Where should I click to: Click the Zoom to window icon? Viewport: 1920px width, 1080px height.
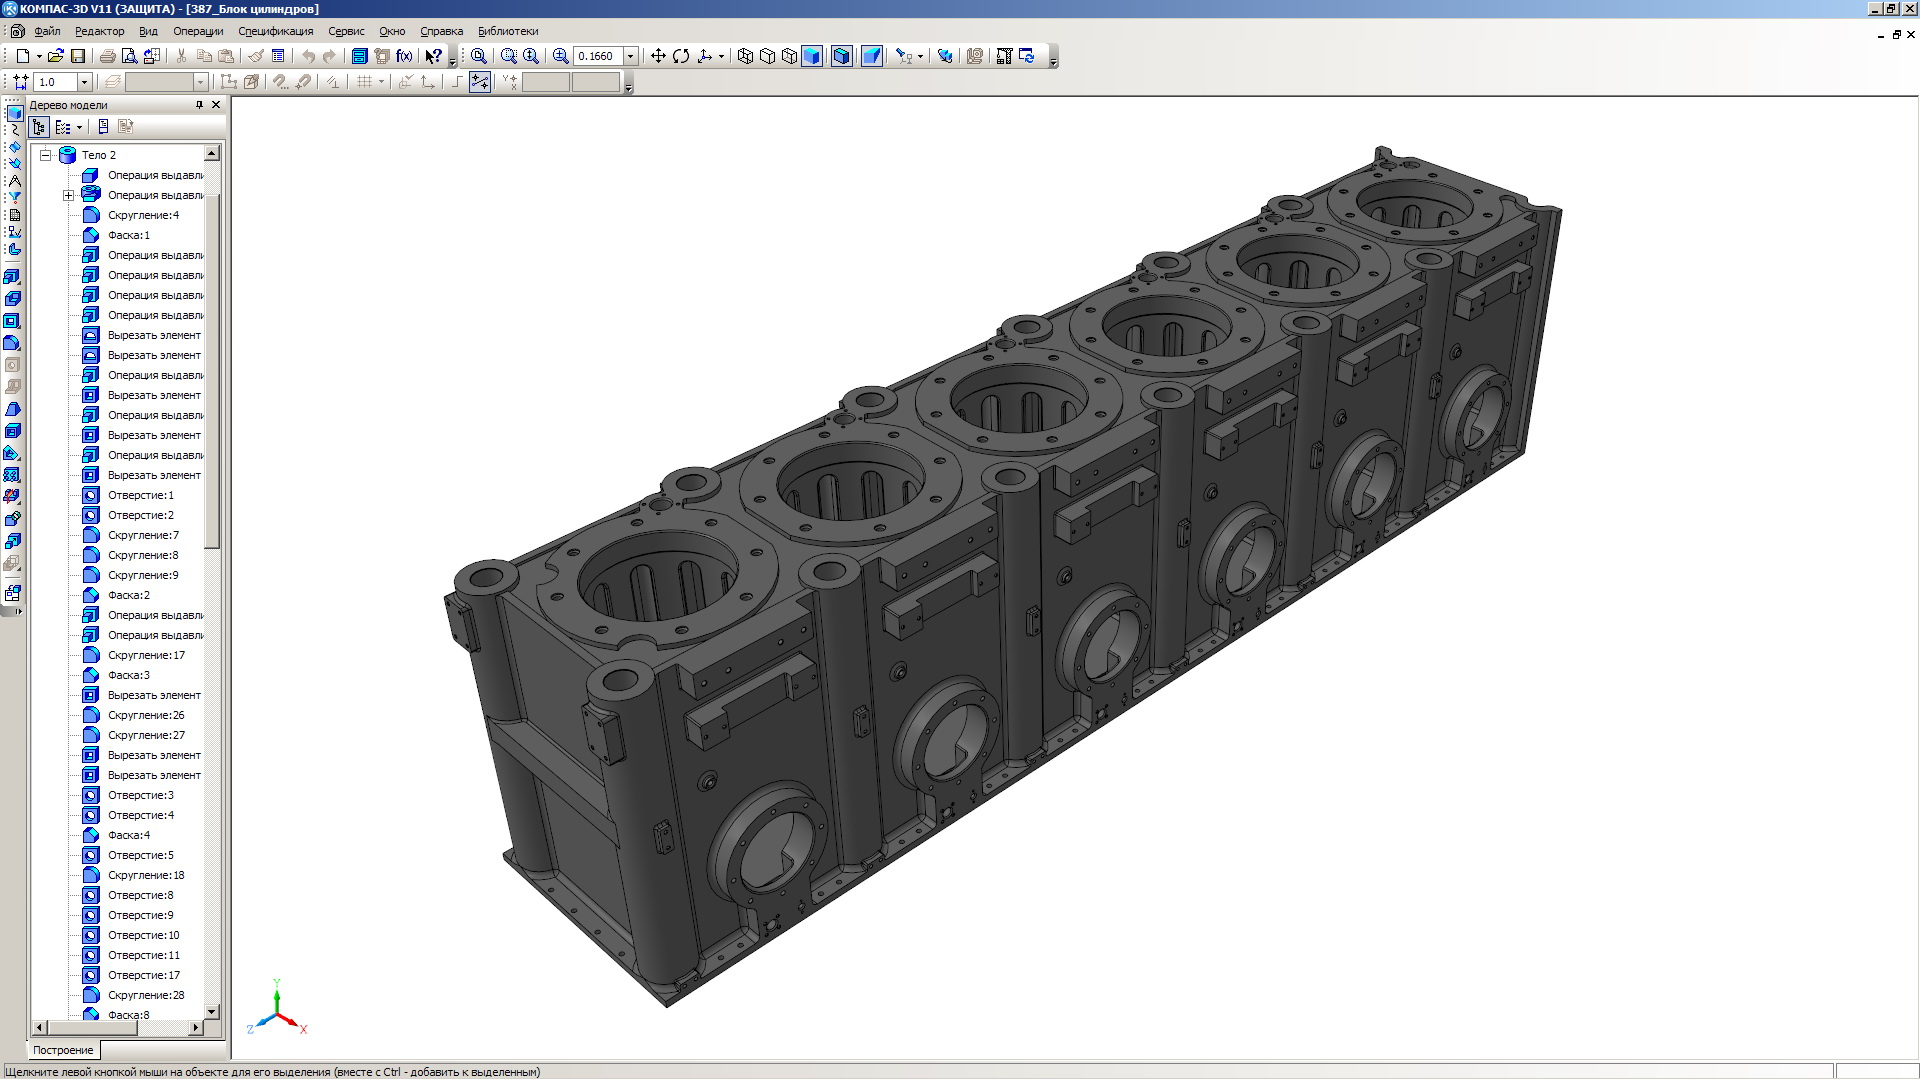509,56
